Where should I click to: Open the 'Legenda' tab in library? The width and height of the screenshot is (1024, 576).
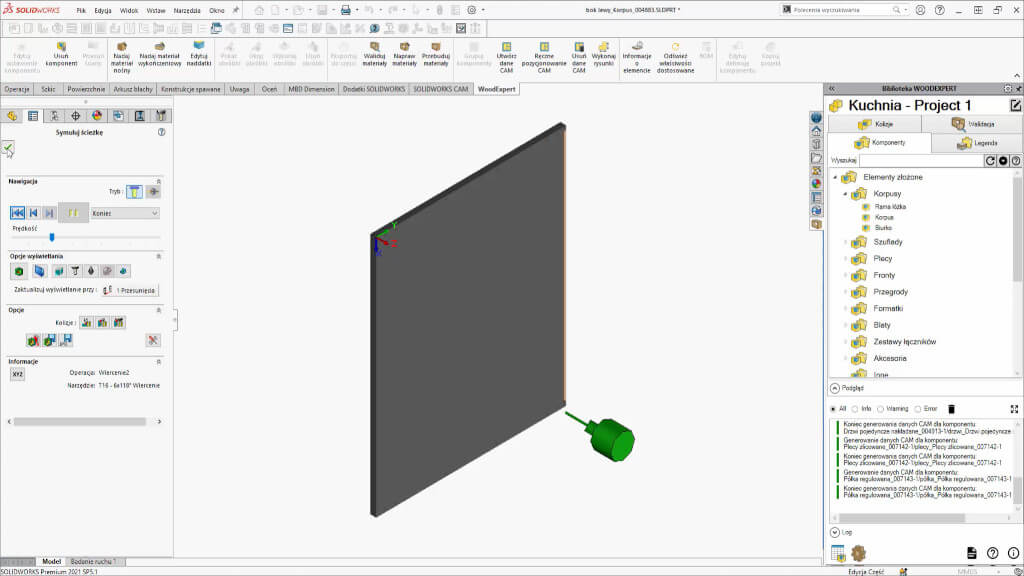977,143
